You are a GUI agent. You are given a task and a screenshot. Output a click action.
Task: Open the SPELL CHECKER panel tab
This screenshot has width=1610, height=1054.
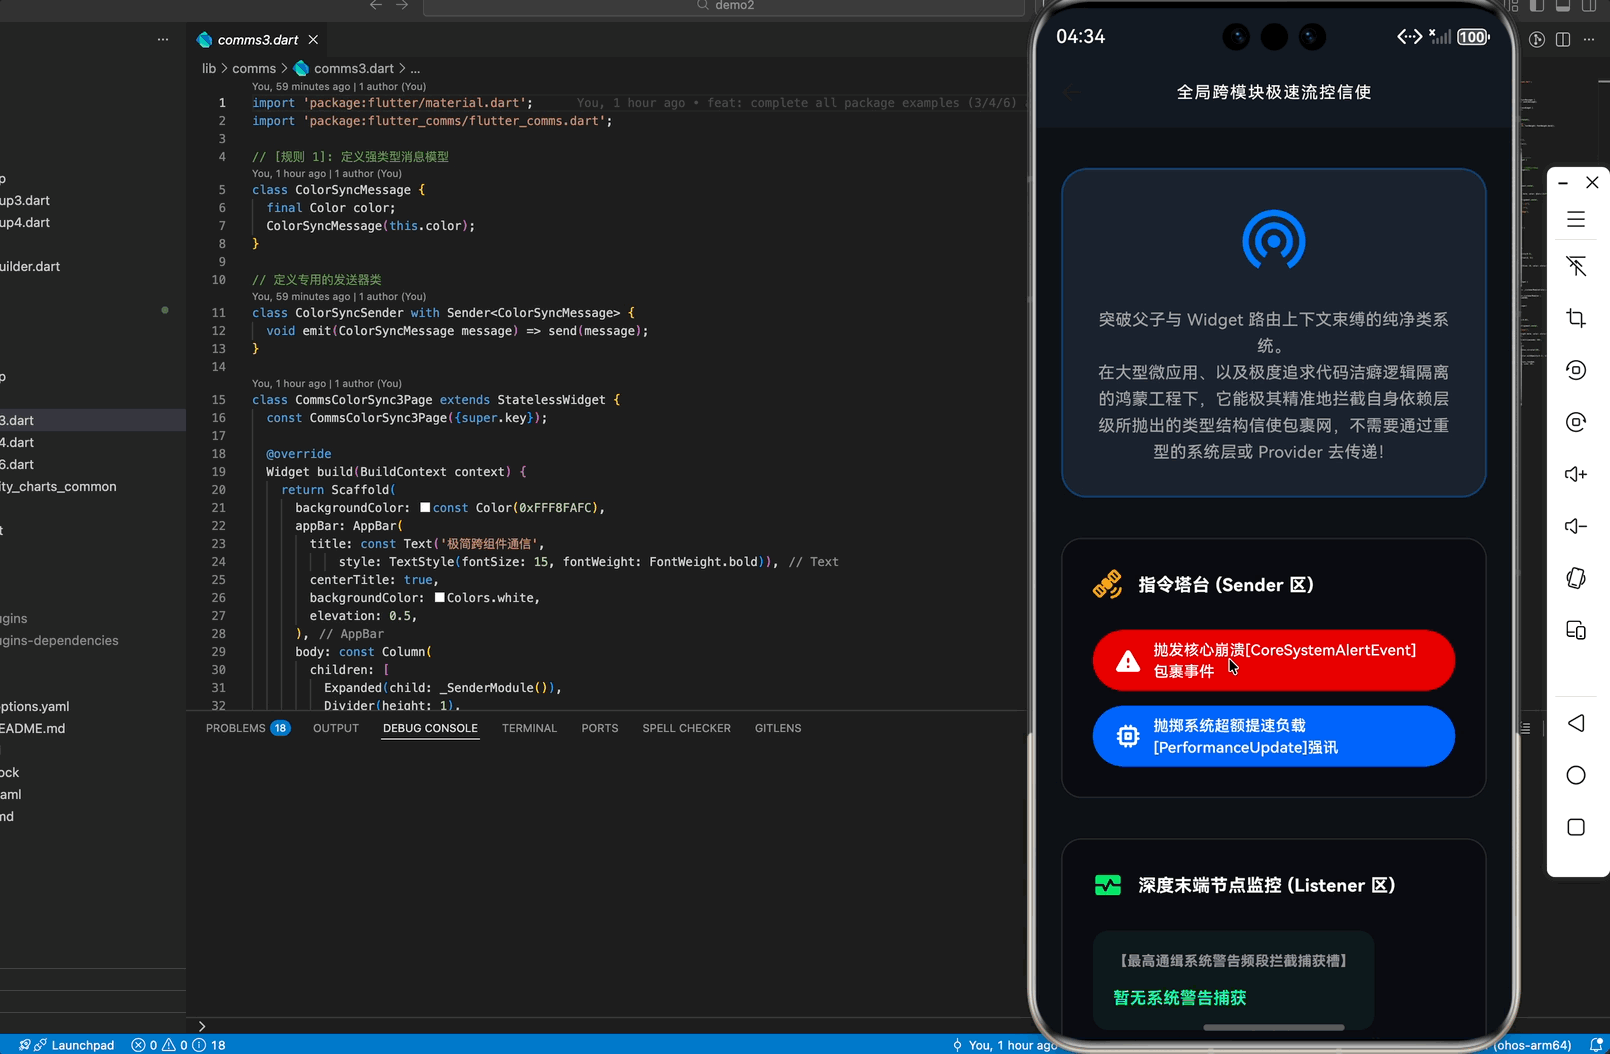click(686, 728)
